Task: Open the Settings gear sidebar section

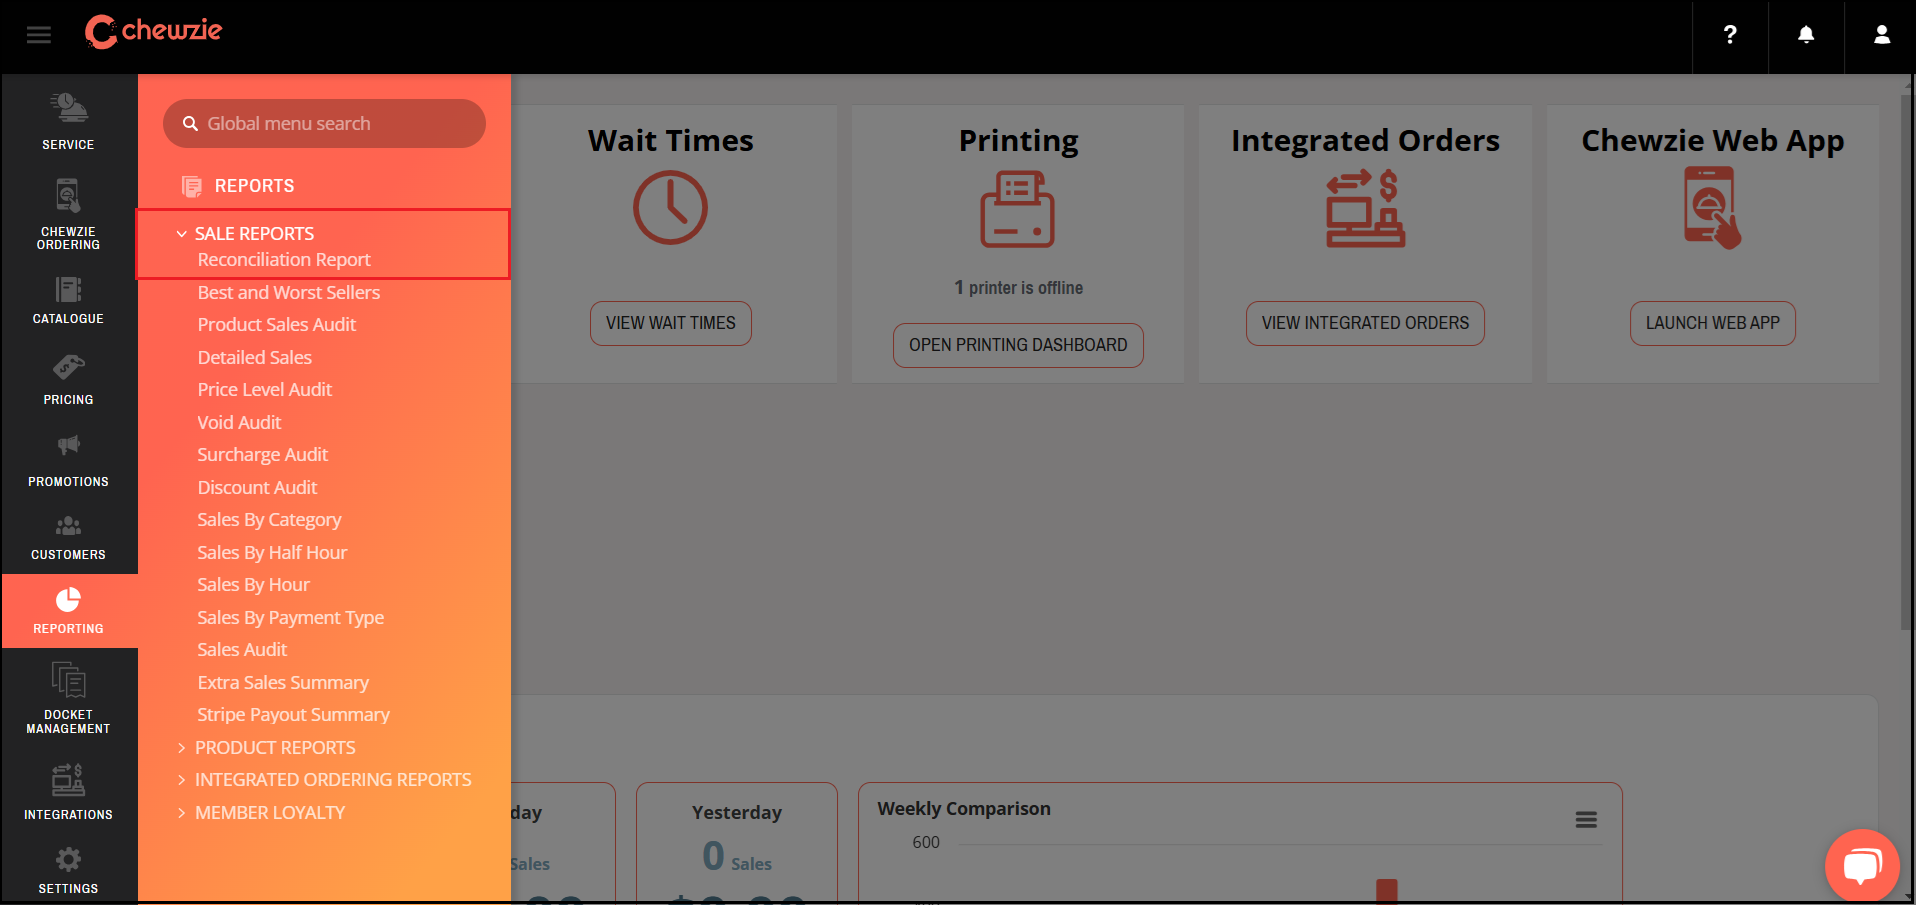Action: coord(69,870)
